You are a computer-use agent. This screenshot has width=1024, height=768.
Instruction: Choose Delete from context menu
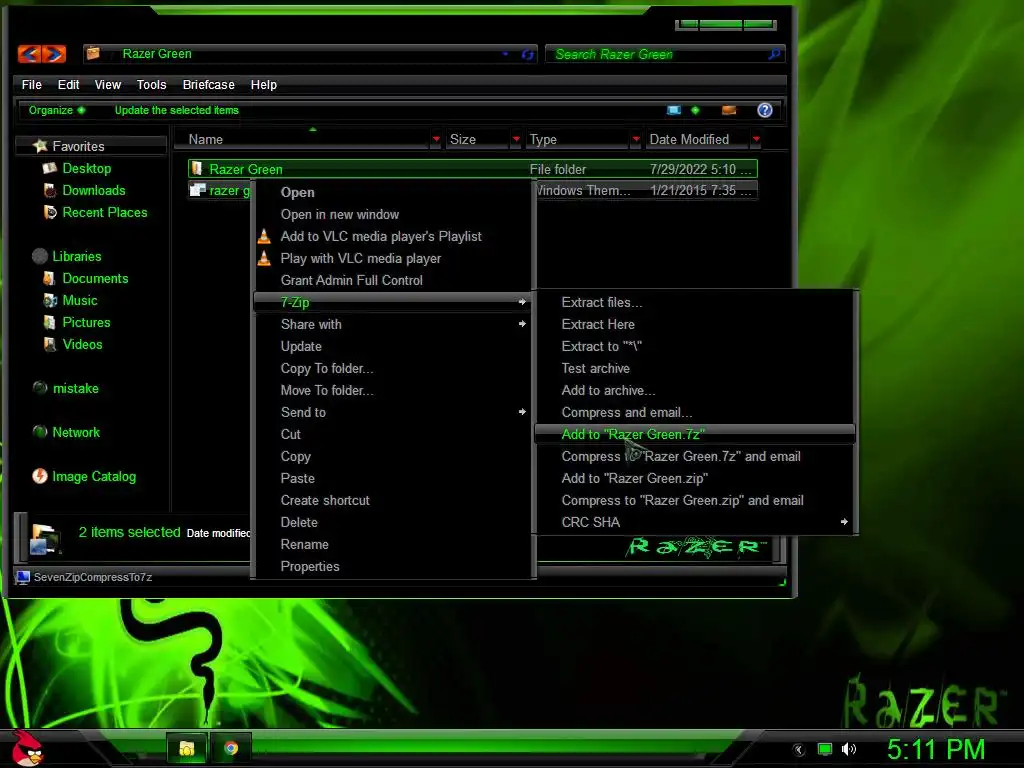point(392,522)
